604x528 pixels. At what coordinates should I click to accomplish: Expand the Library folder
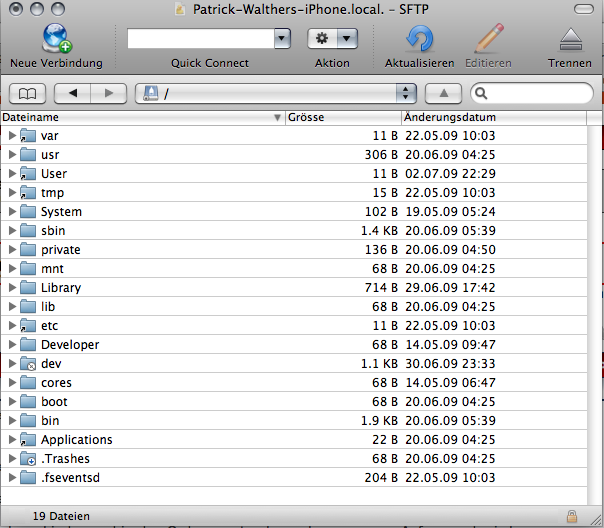tap(12, 288)
